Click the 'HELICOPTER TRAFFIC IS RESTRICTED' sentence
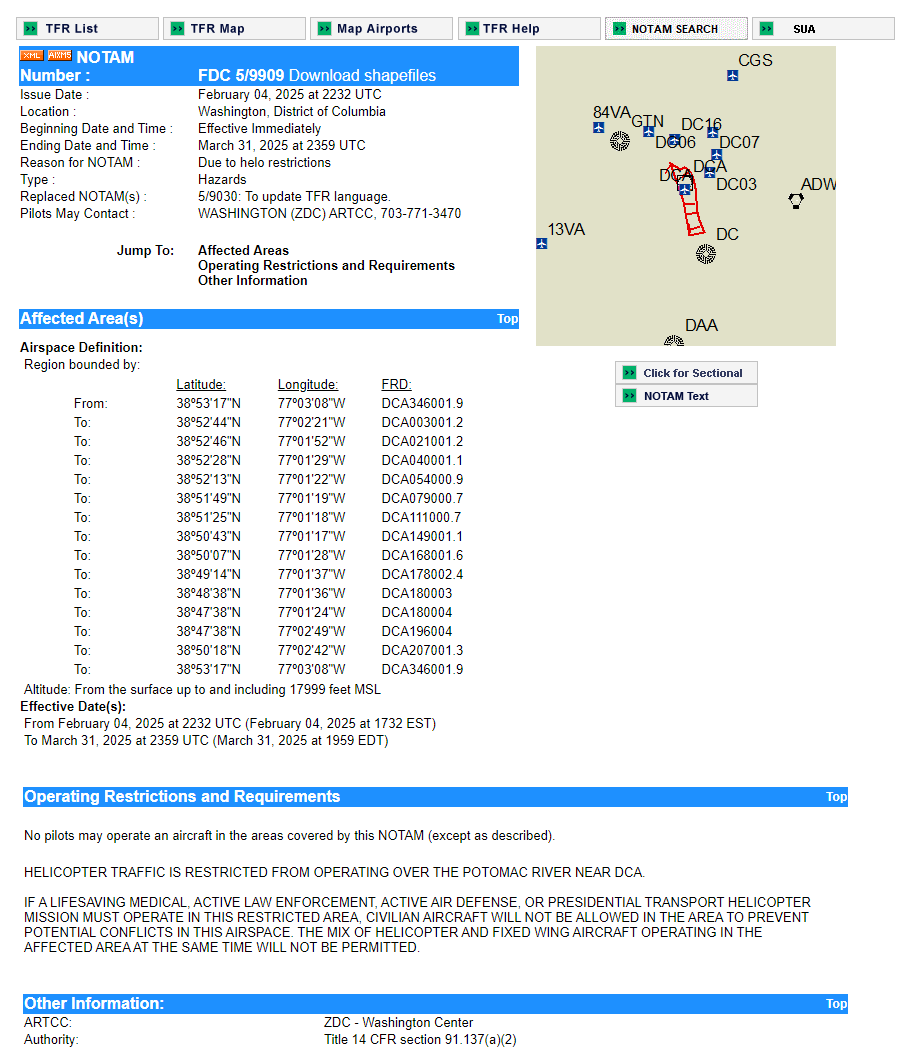 [334, 872]
